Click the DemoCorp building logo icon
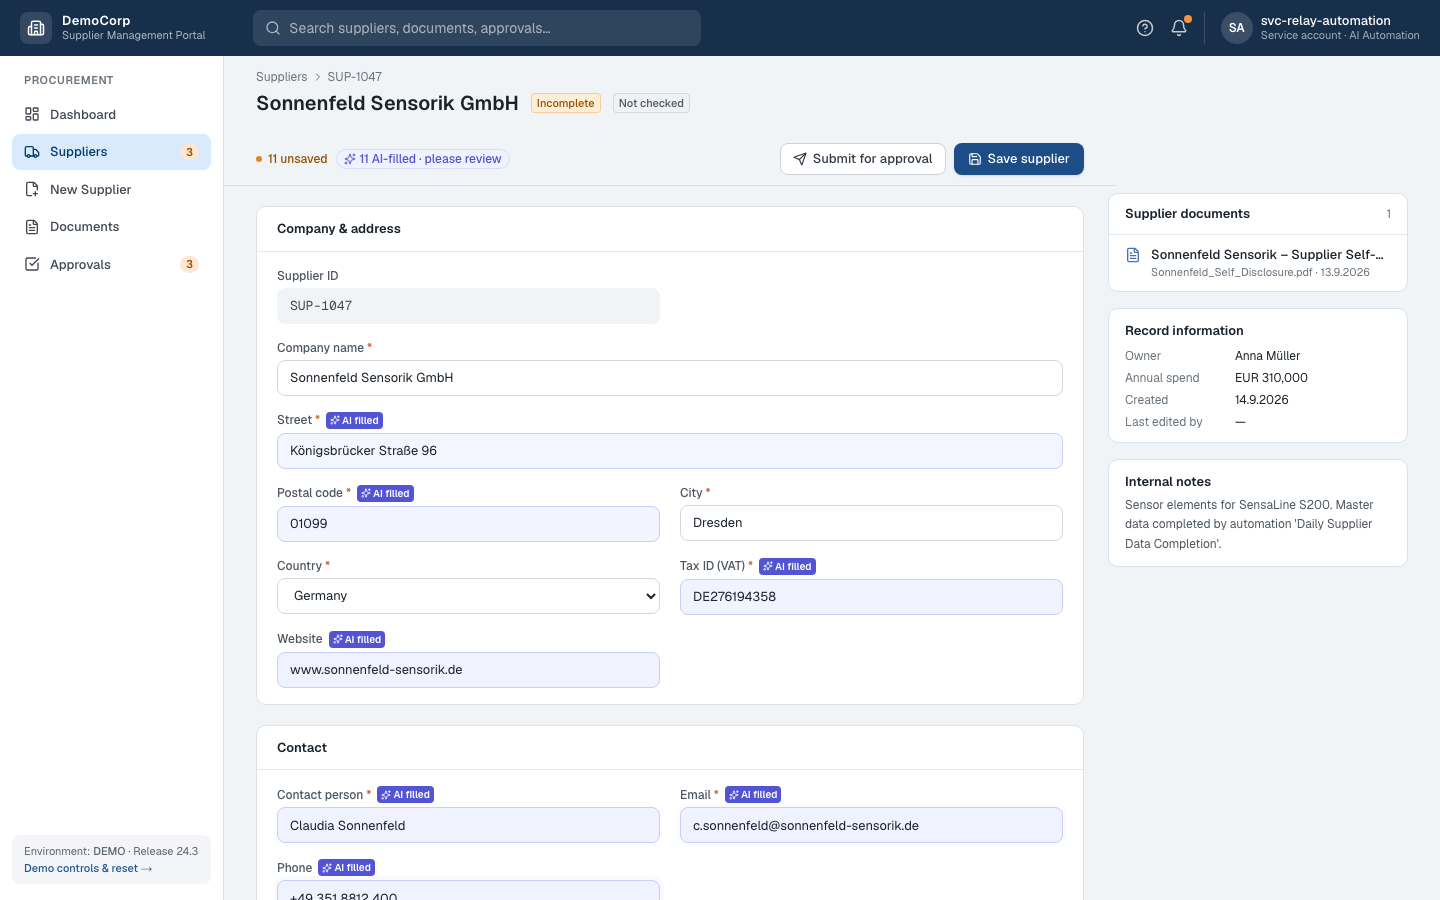 [36, 28]
